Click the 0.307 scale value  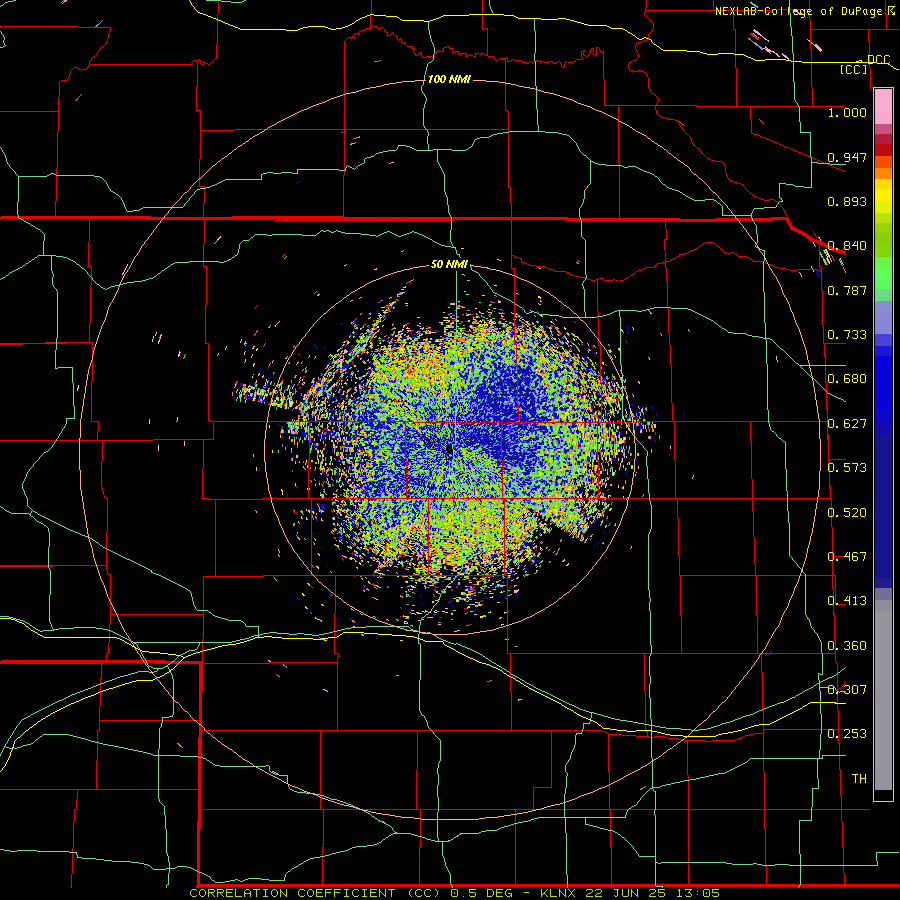[x=847, y=690]
